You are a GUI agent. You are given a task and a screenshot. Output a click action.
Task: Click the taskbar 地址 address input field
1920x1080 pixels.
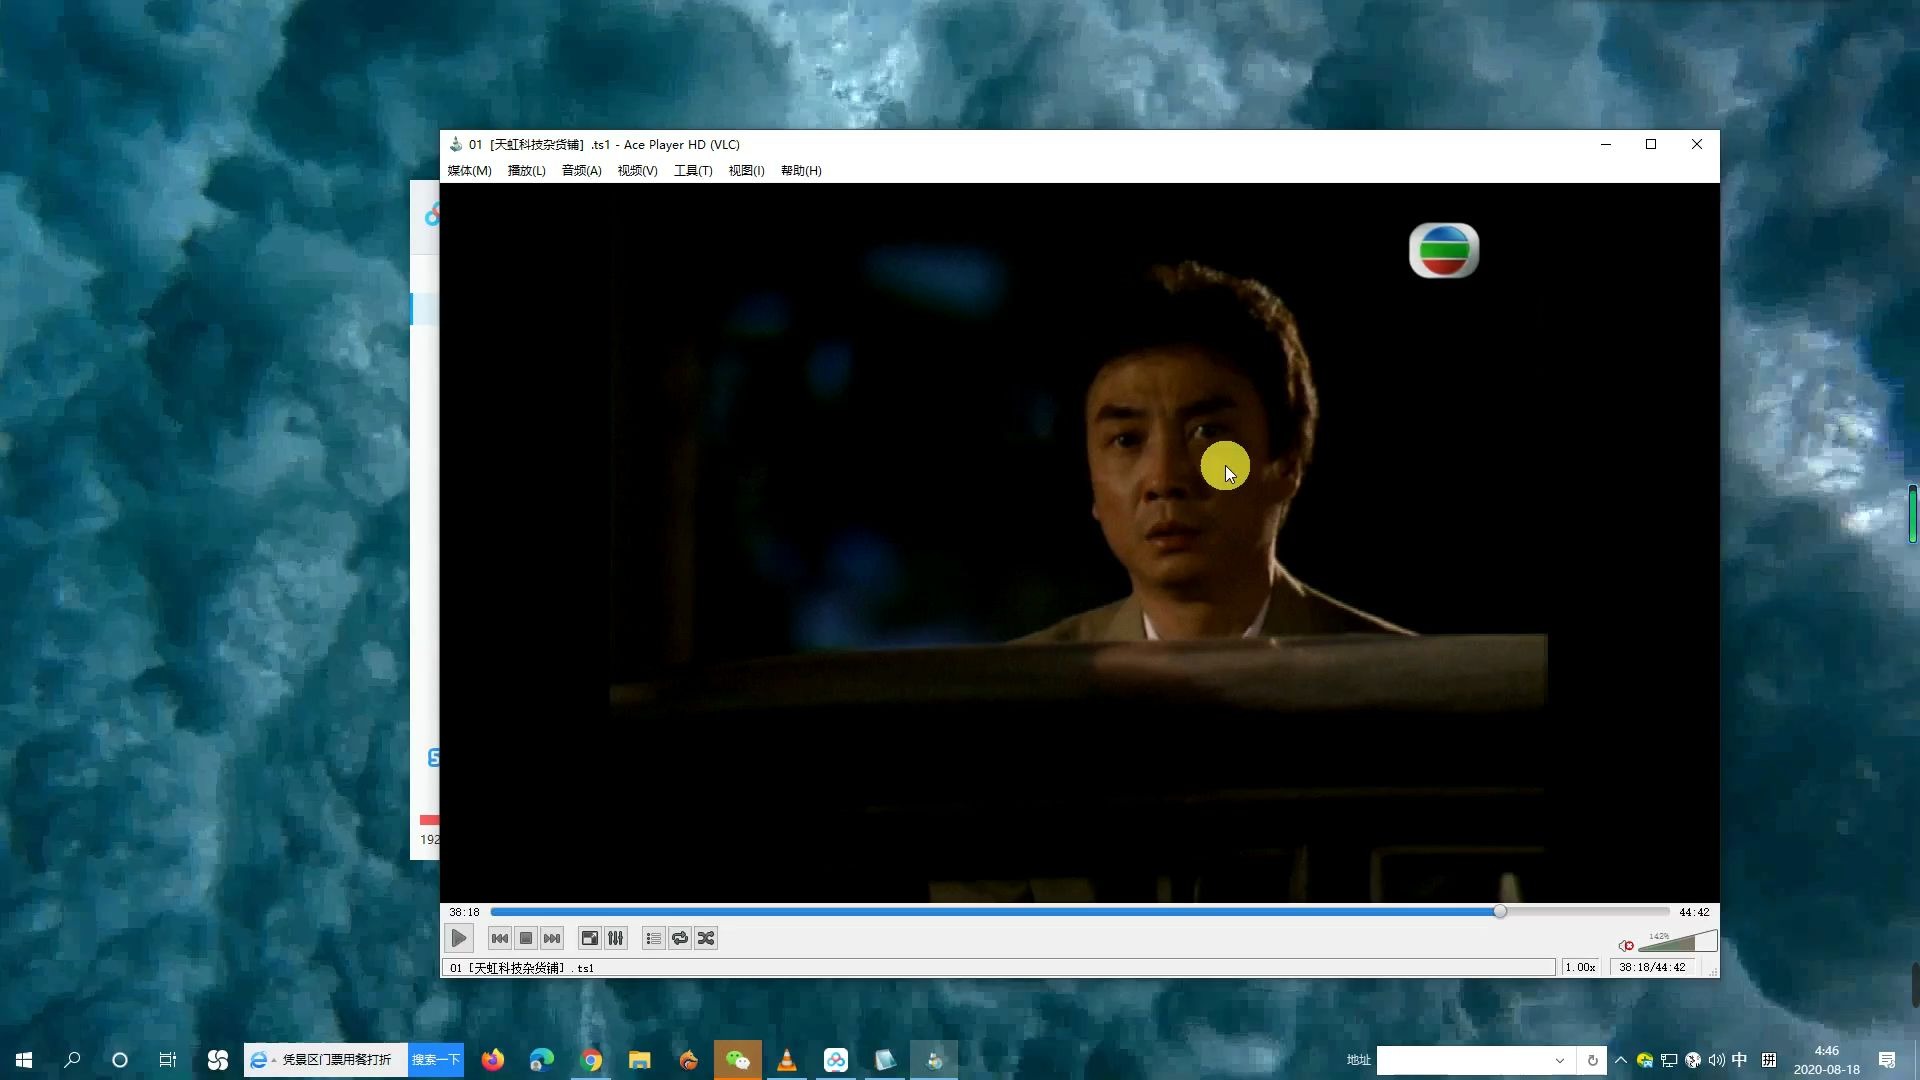click(1462, 1060)
